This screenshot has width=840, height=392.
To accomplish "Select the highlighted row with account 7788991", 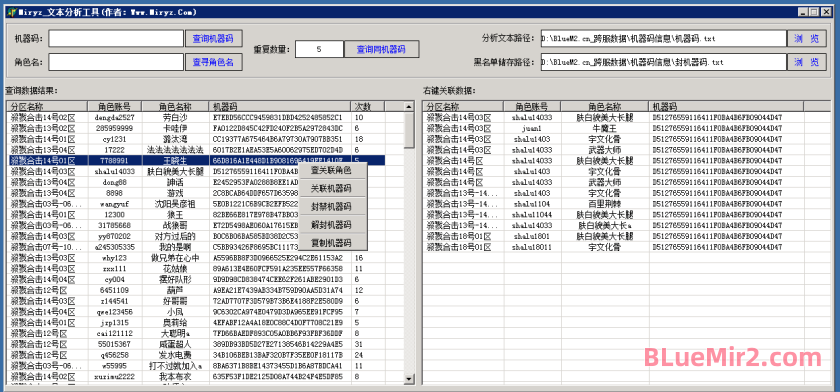I will 196,160.
